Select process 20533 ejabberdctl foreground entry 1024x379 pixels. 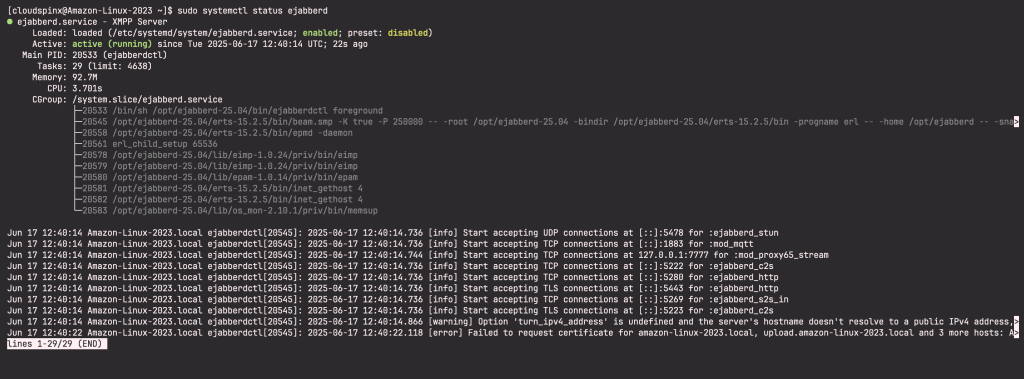click(x=228, y=111)
